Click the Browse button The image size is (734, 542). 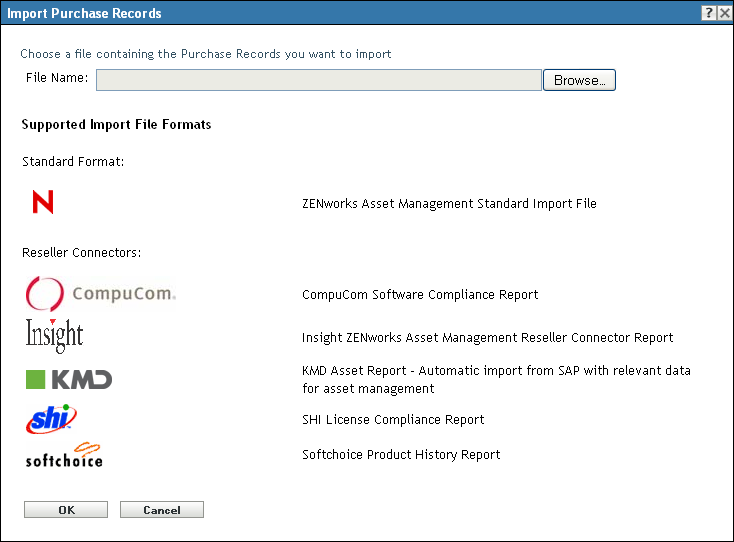click(579, 80)
